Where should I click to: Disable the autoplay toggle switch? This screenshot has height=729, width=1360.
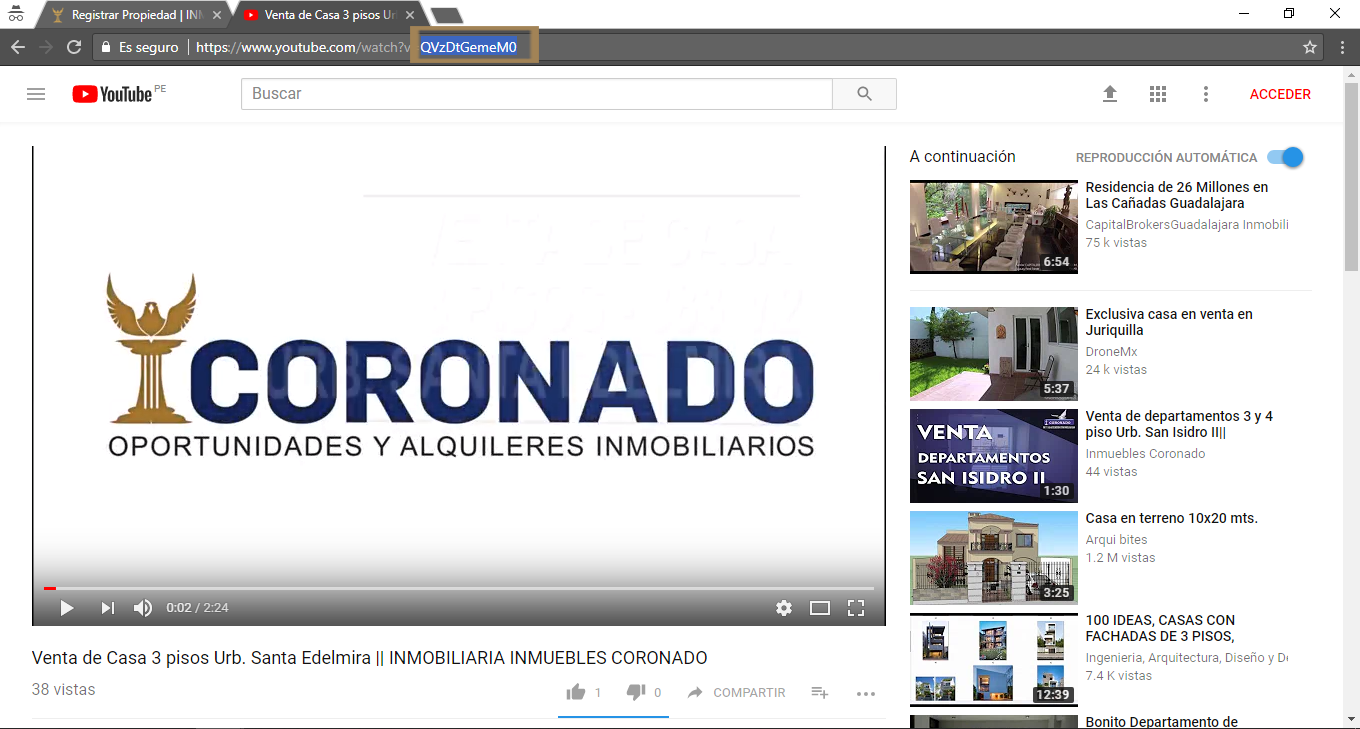click(1286, 157)
